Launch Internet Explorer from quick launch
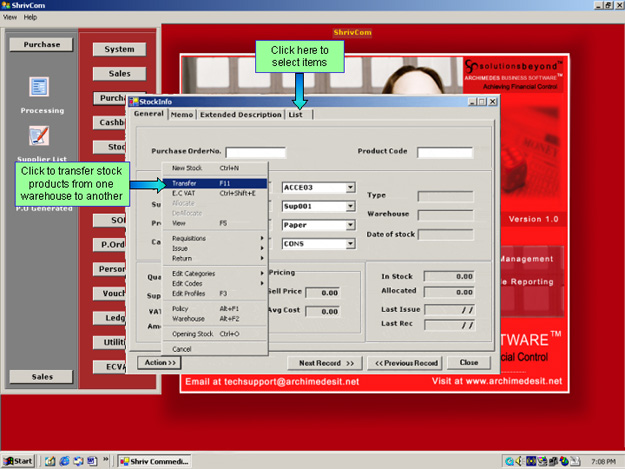Screen dimensions: 625x469 (x=64, y=461)
